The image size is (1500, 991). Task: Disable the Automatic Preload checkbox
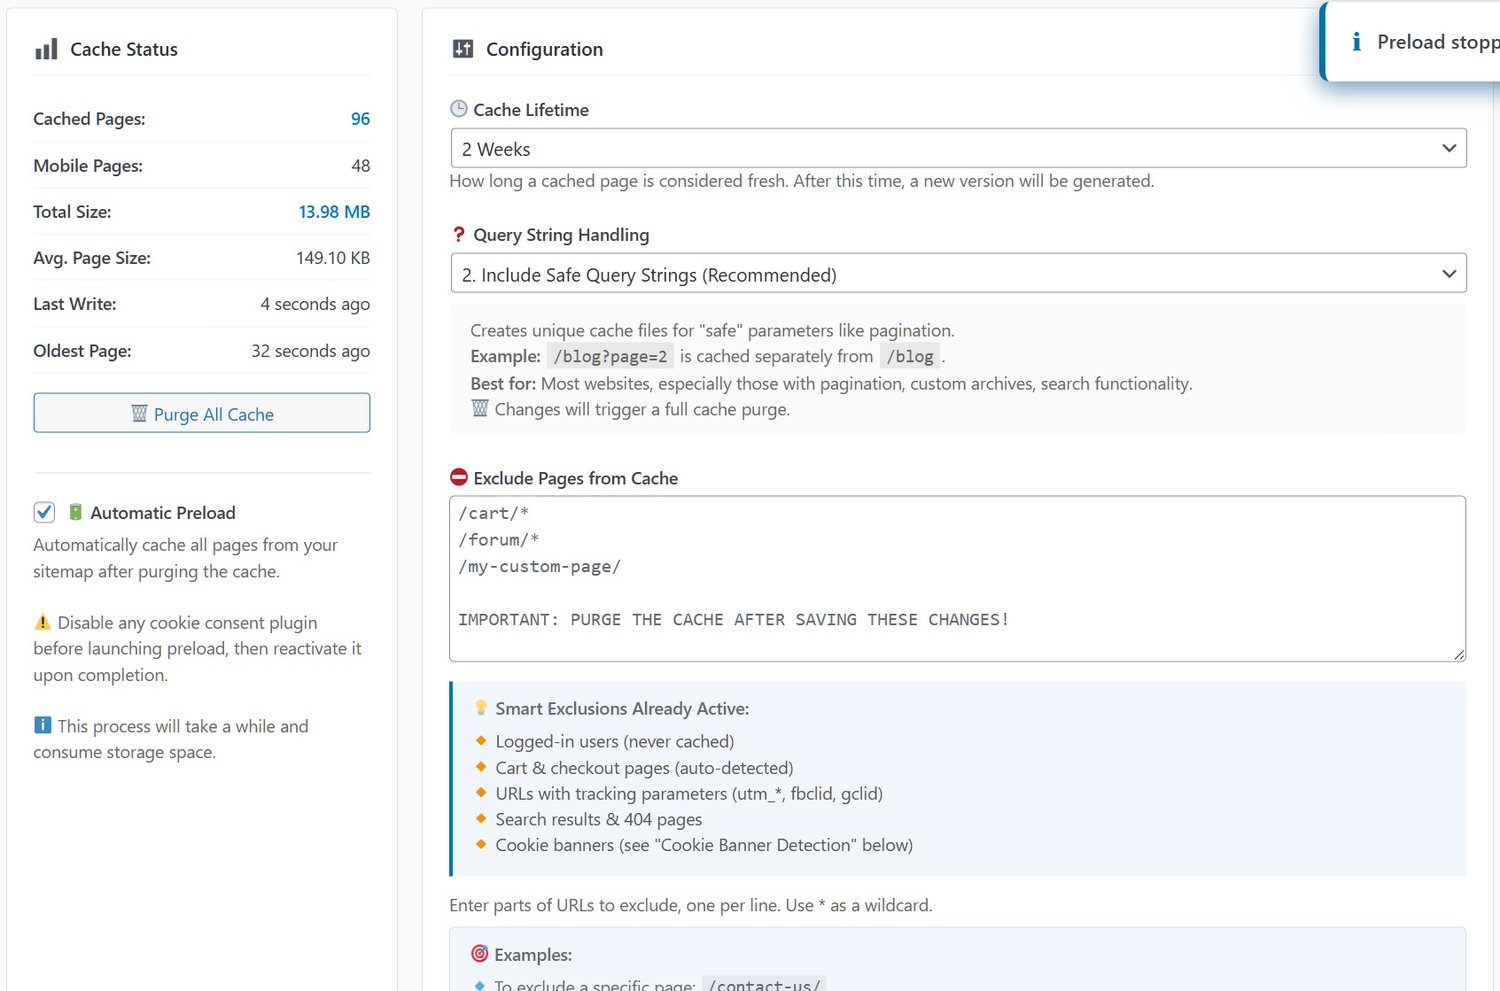pyautogui.click(x=44, y=513)
